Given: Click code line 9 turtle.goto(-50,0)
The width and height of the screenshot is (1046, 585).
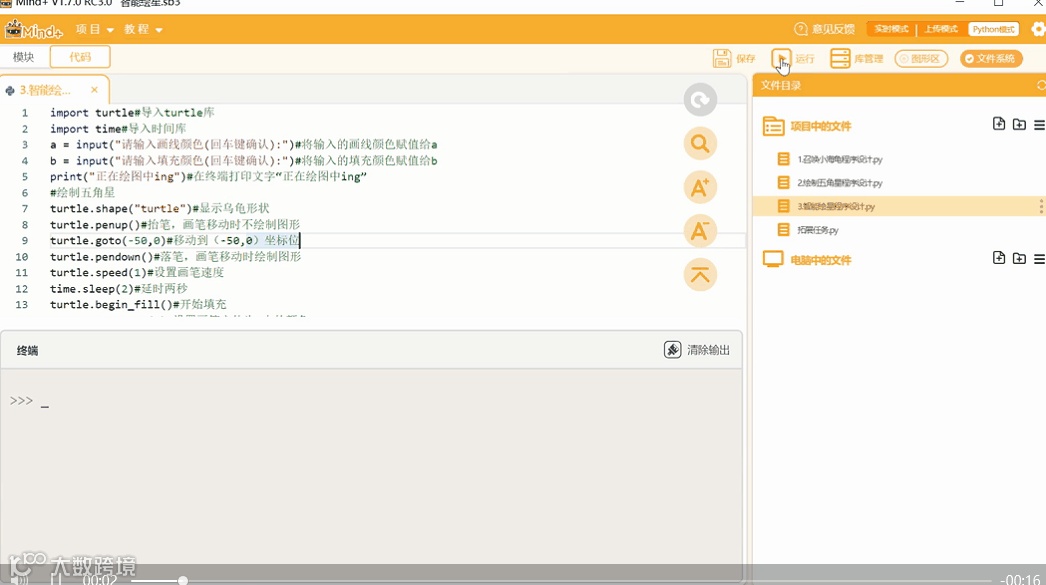Looking at the screenshot, I should [x=175, y=241].
